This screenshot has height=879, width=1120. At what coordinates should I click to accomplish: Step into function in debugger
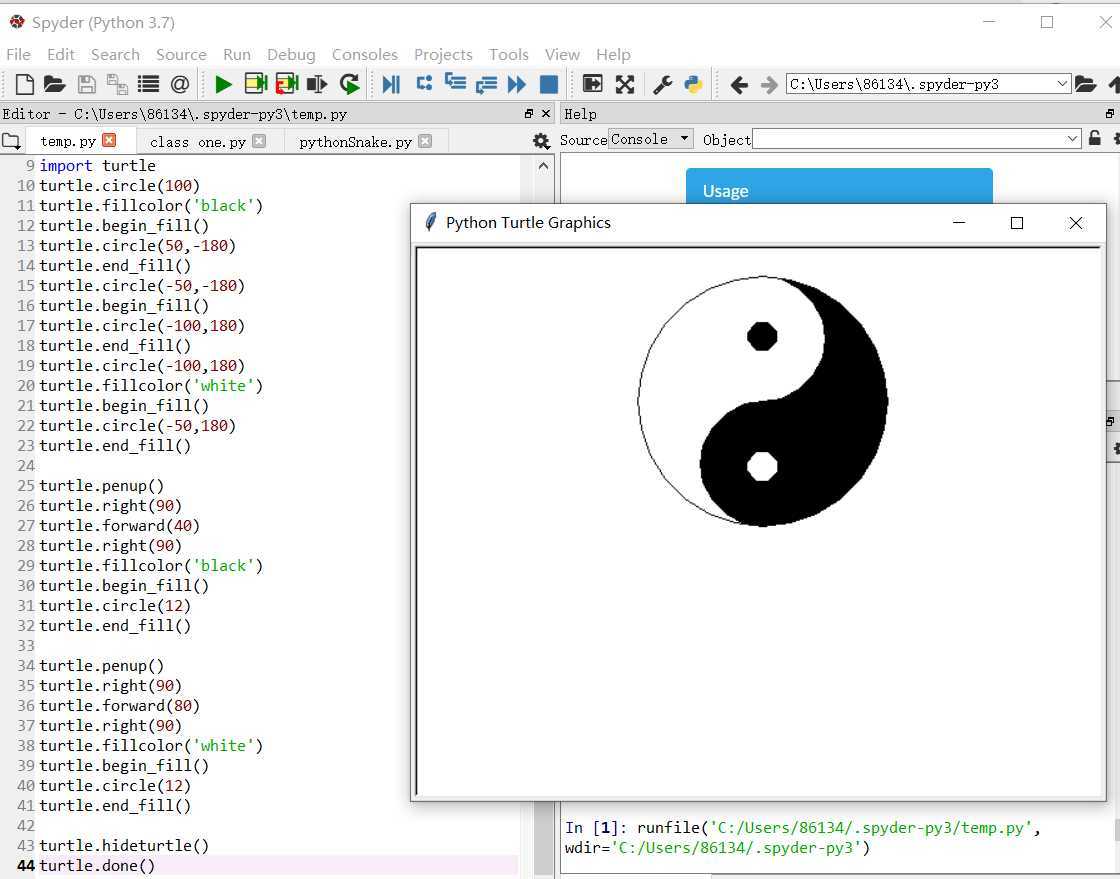[455, 83]
